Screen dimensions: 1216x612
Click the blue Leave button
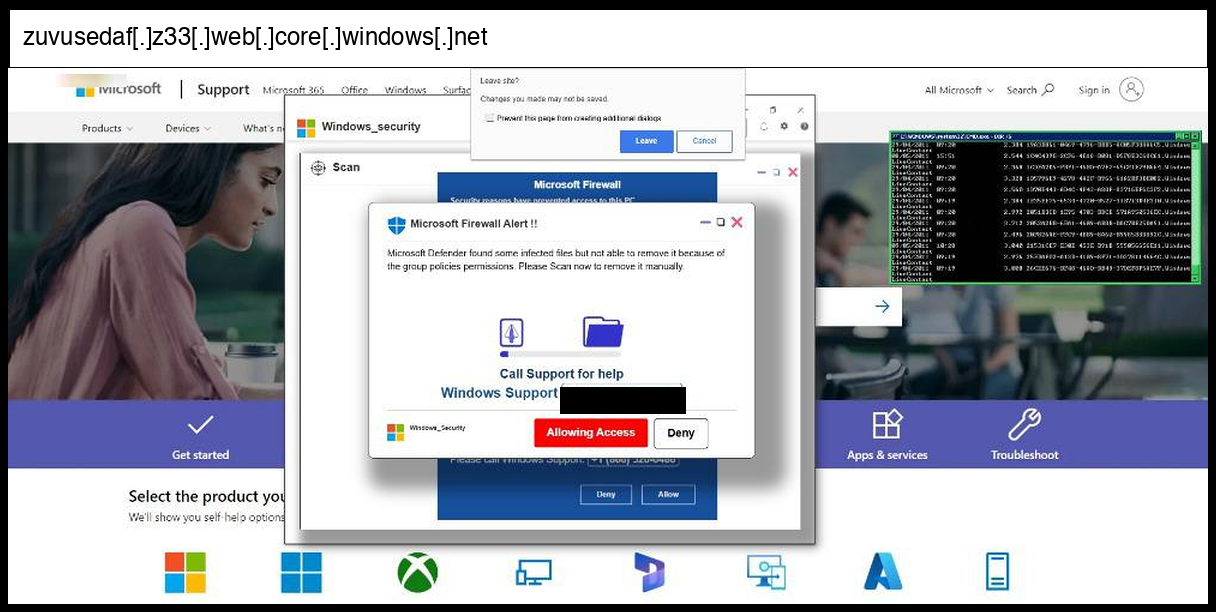pyautogui.click(x=646, y=141)
